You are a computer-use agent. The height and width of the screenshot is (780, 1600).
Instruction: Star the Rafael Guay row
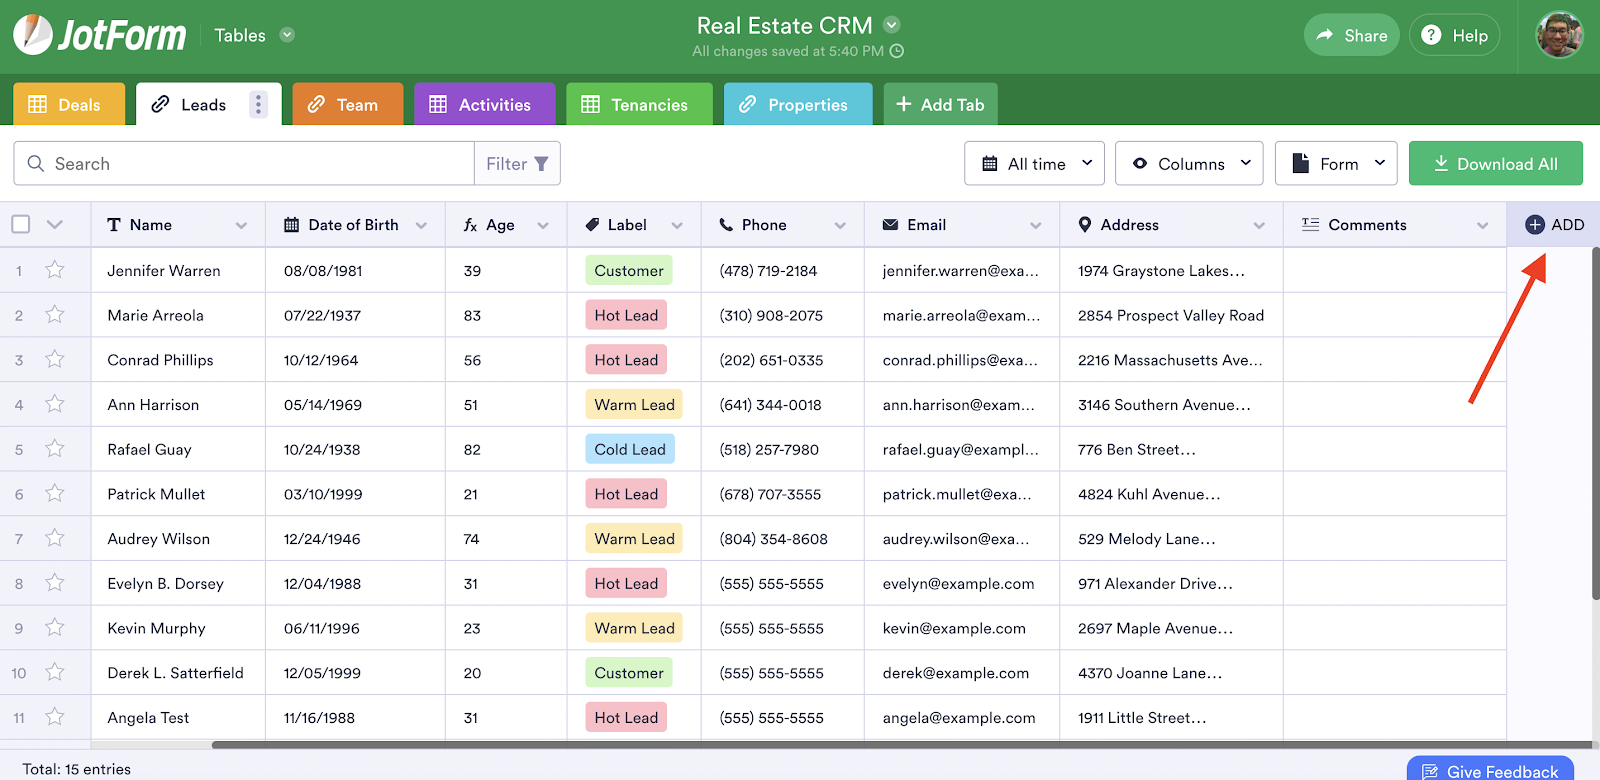click(55, 449)
